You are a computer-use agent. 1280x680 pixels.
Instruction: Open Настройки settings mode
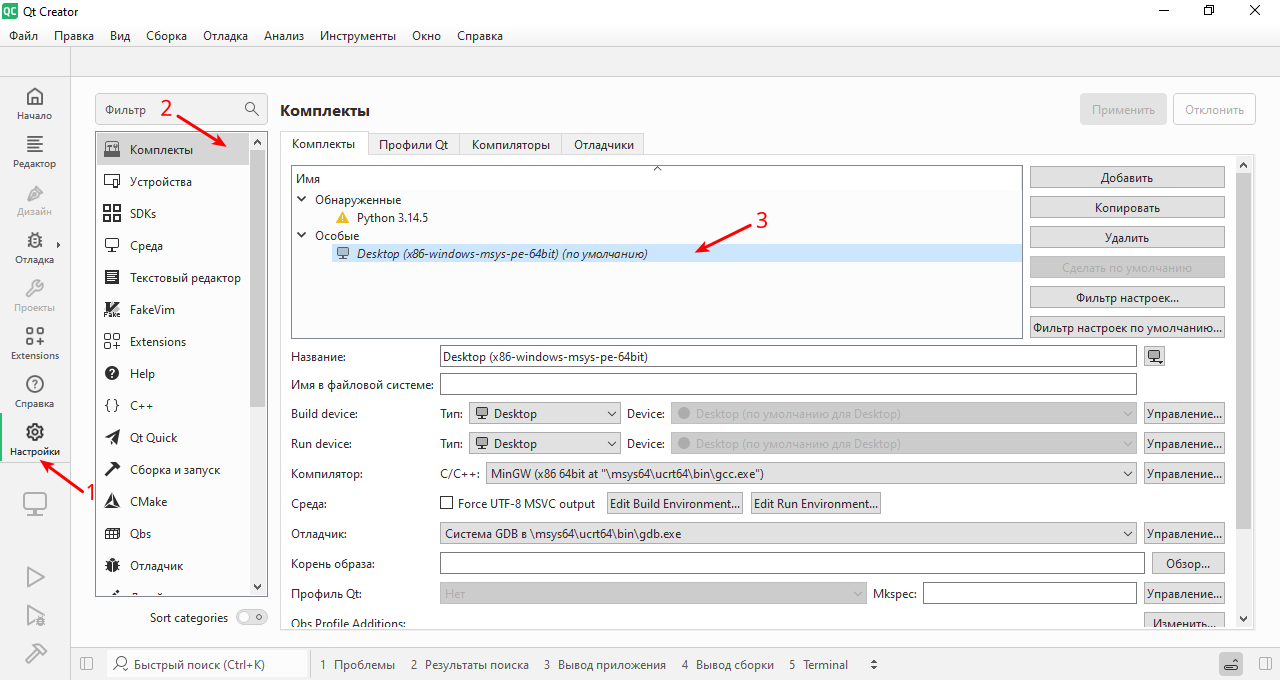[x=35, y=440]
